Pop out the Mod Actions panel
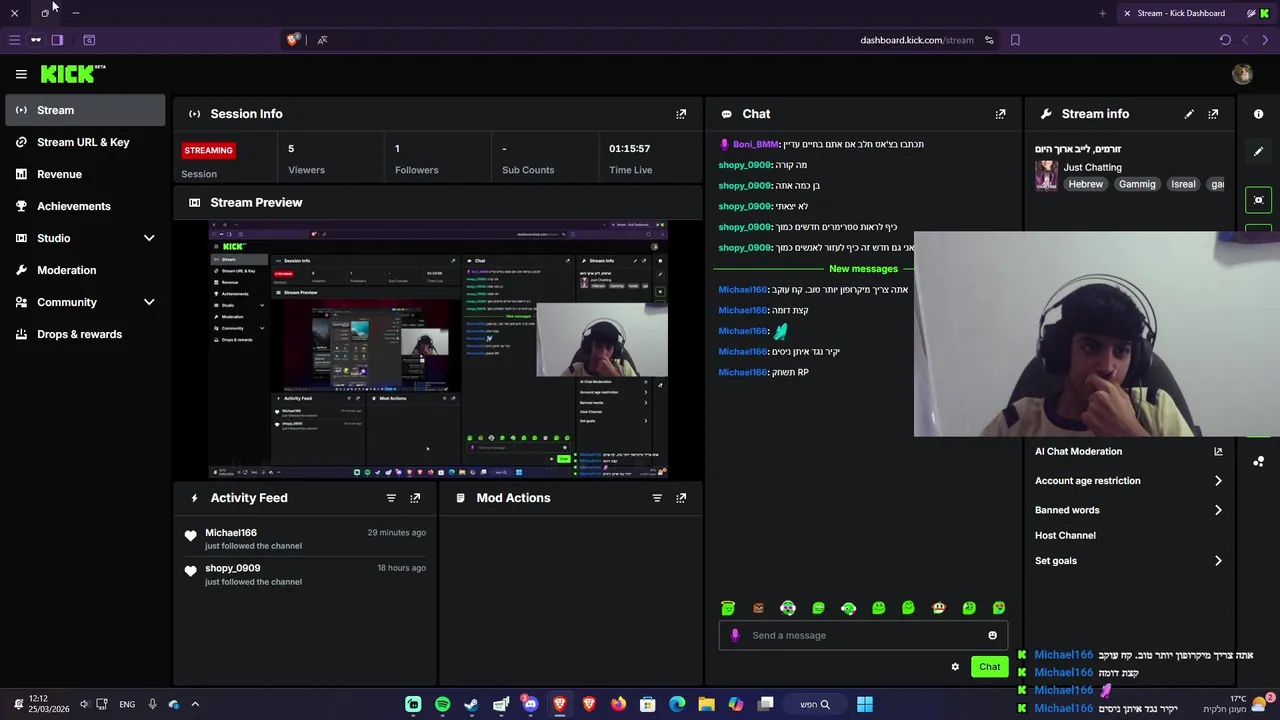1280x720 pixels. pos(681,498)
